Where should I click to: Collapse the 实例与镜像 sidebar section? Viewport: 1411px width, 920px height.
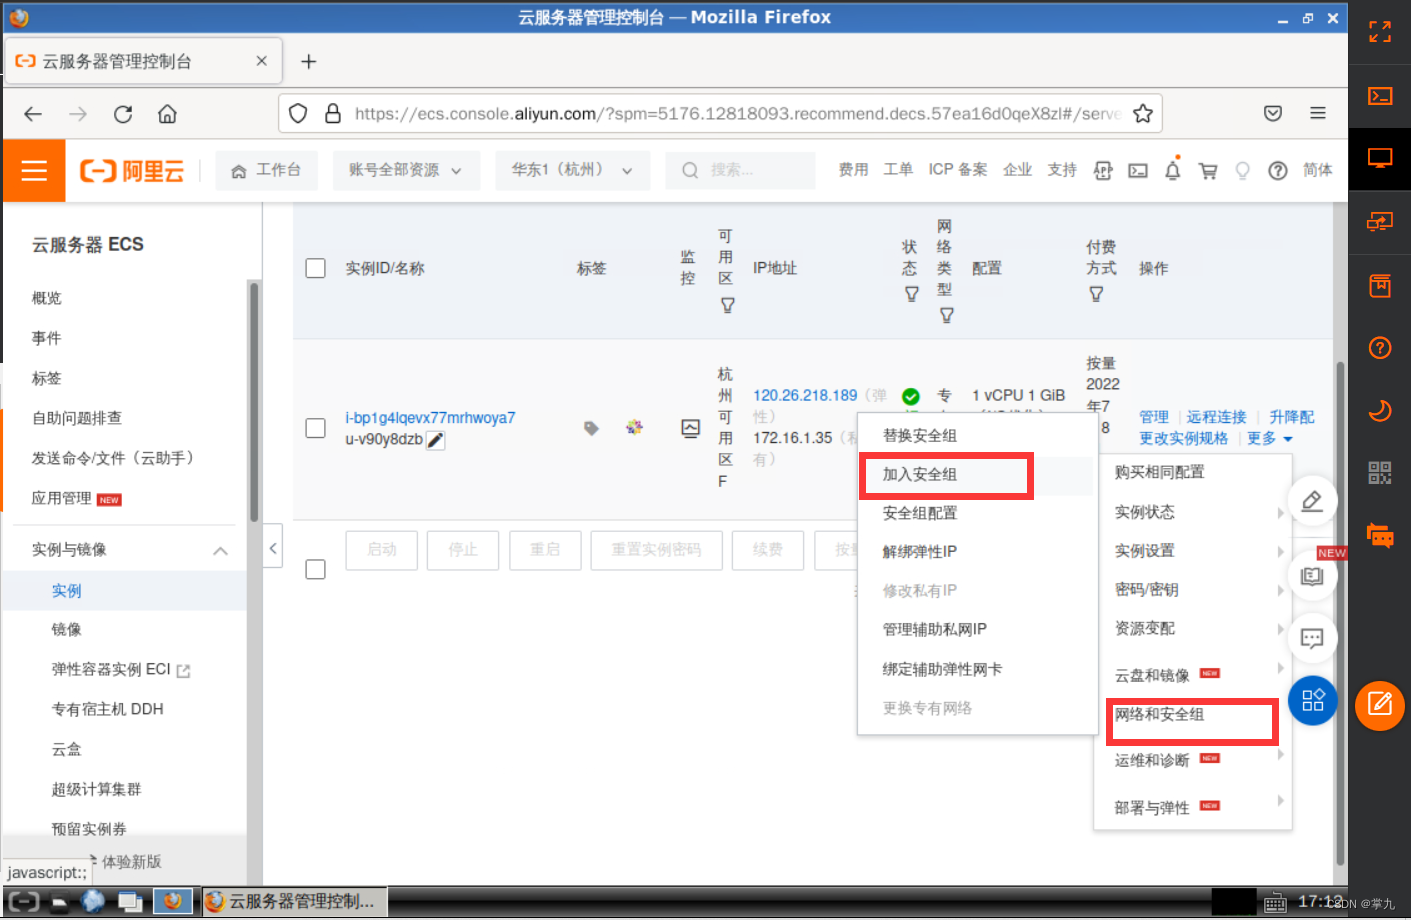point(220,551)
